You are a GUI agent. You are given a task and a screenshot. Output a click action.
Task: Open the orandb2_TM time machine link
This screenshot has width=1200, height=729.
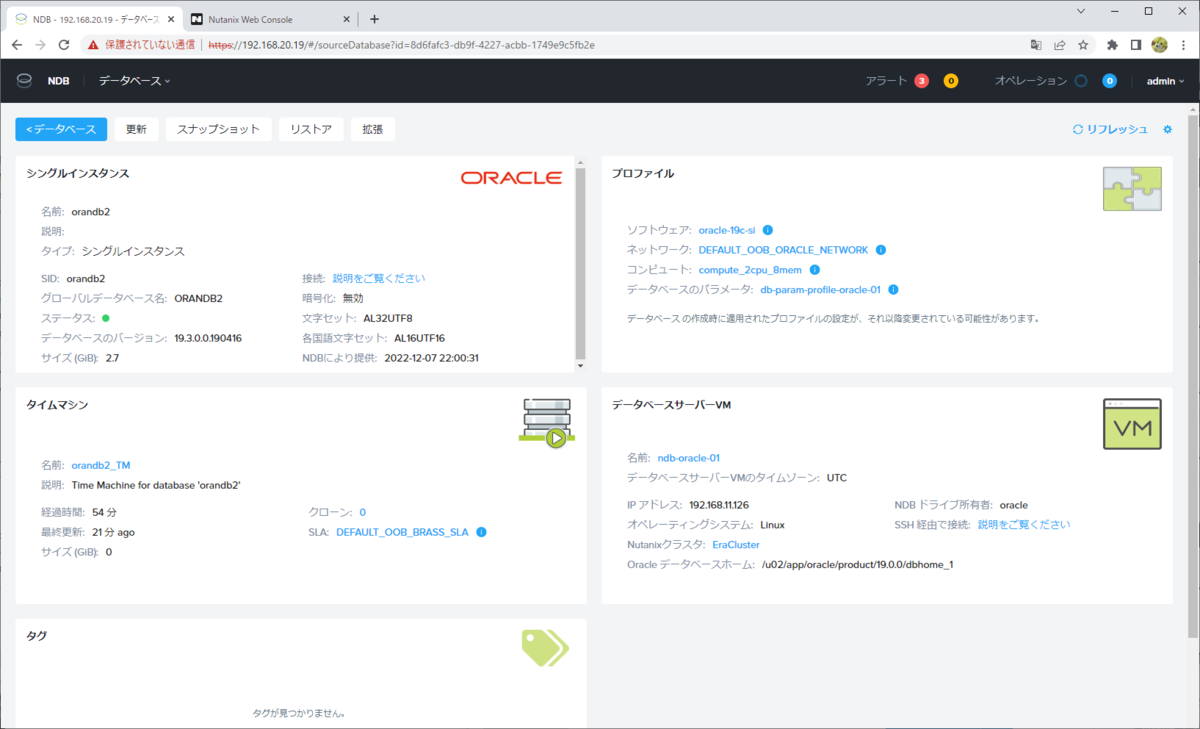pyautogui.click(x=101, y=465)
